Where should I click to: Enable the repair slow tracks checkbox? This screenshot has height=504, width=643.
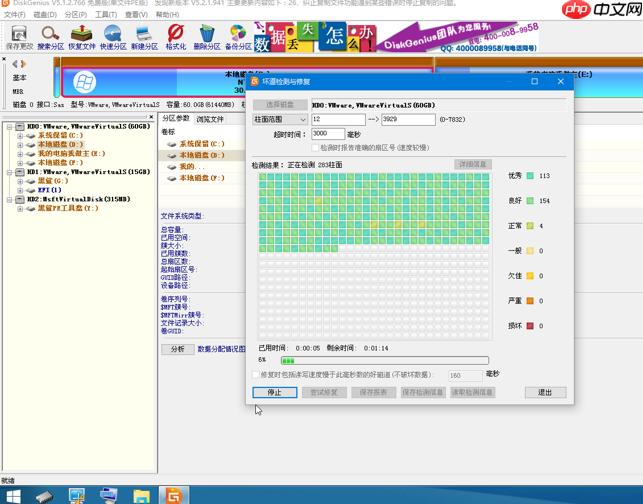point(256,375)
